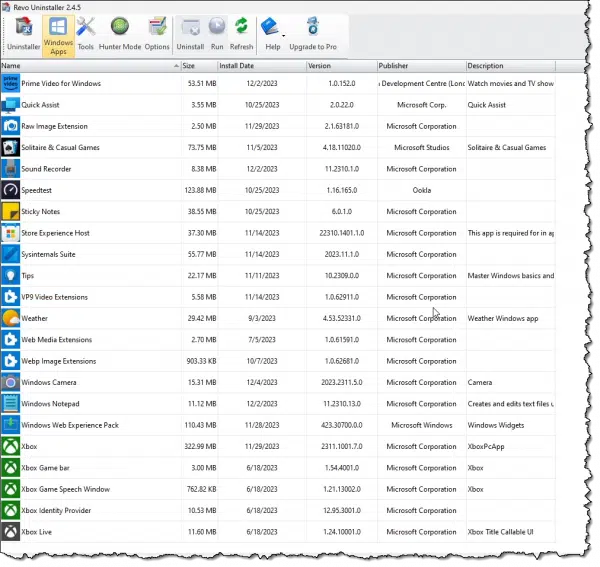The image size is (600, 567).
Task: Select the Prime Video for Windows icon
Action: (x=10, y=83)
